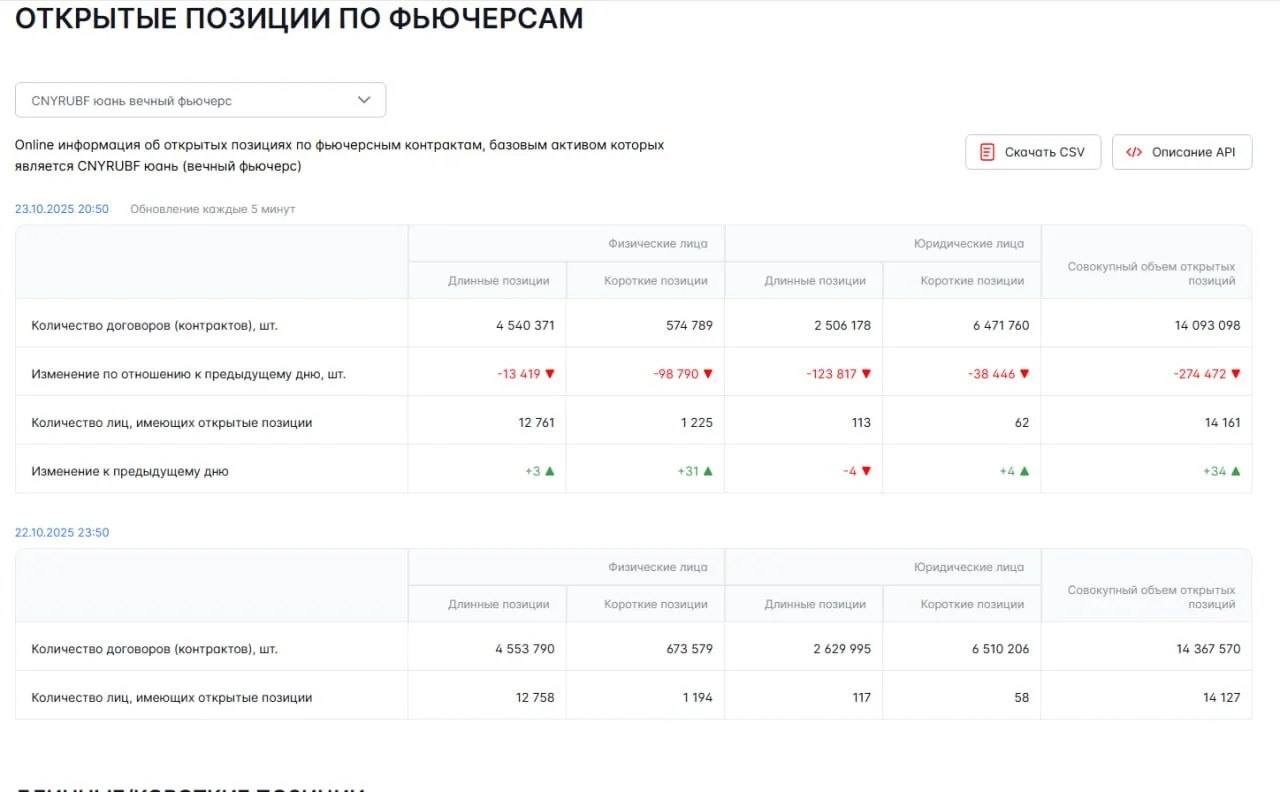Click the CSV document icon
This screenshot has width=1280, height=792.
[x=987, y=152]
